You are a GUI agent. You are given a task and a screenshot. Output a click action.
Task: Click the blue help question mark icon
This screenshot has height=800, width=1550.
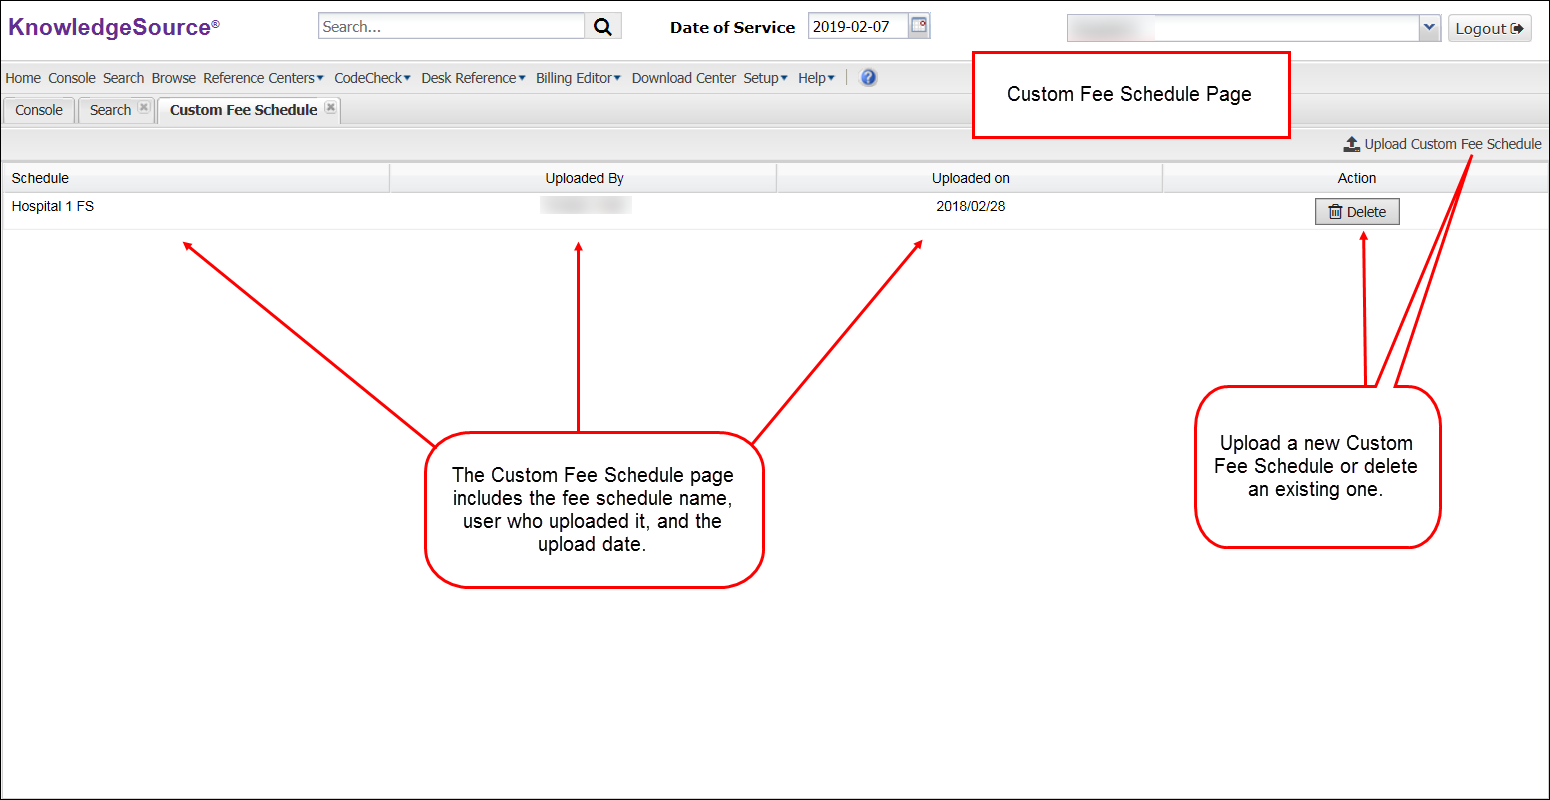[868, 78]
